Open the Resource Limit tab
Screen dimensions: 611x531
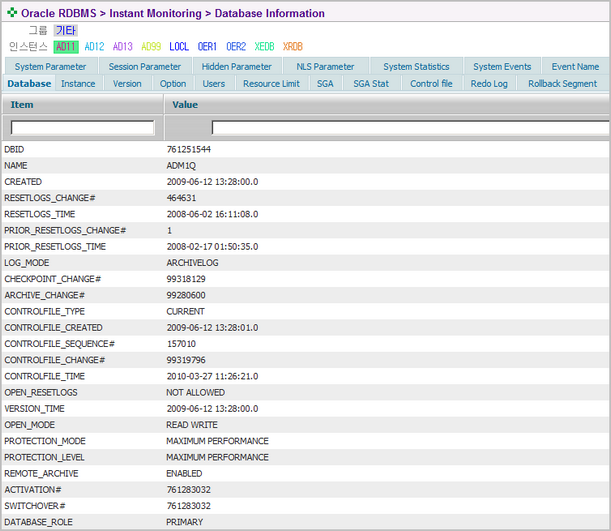[x=271, y=84]
